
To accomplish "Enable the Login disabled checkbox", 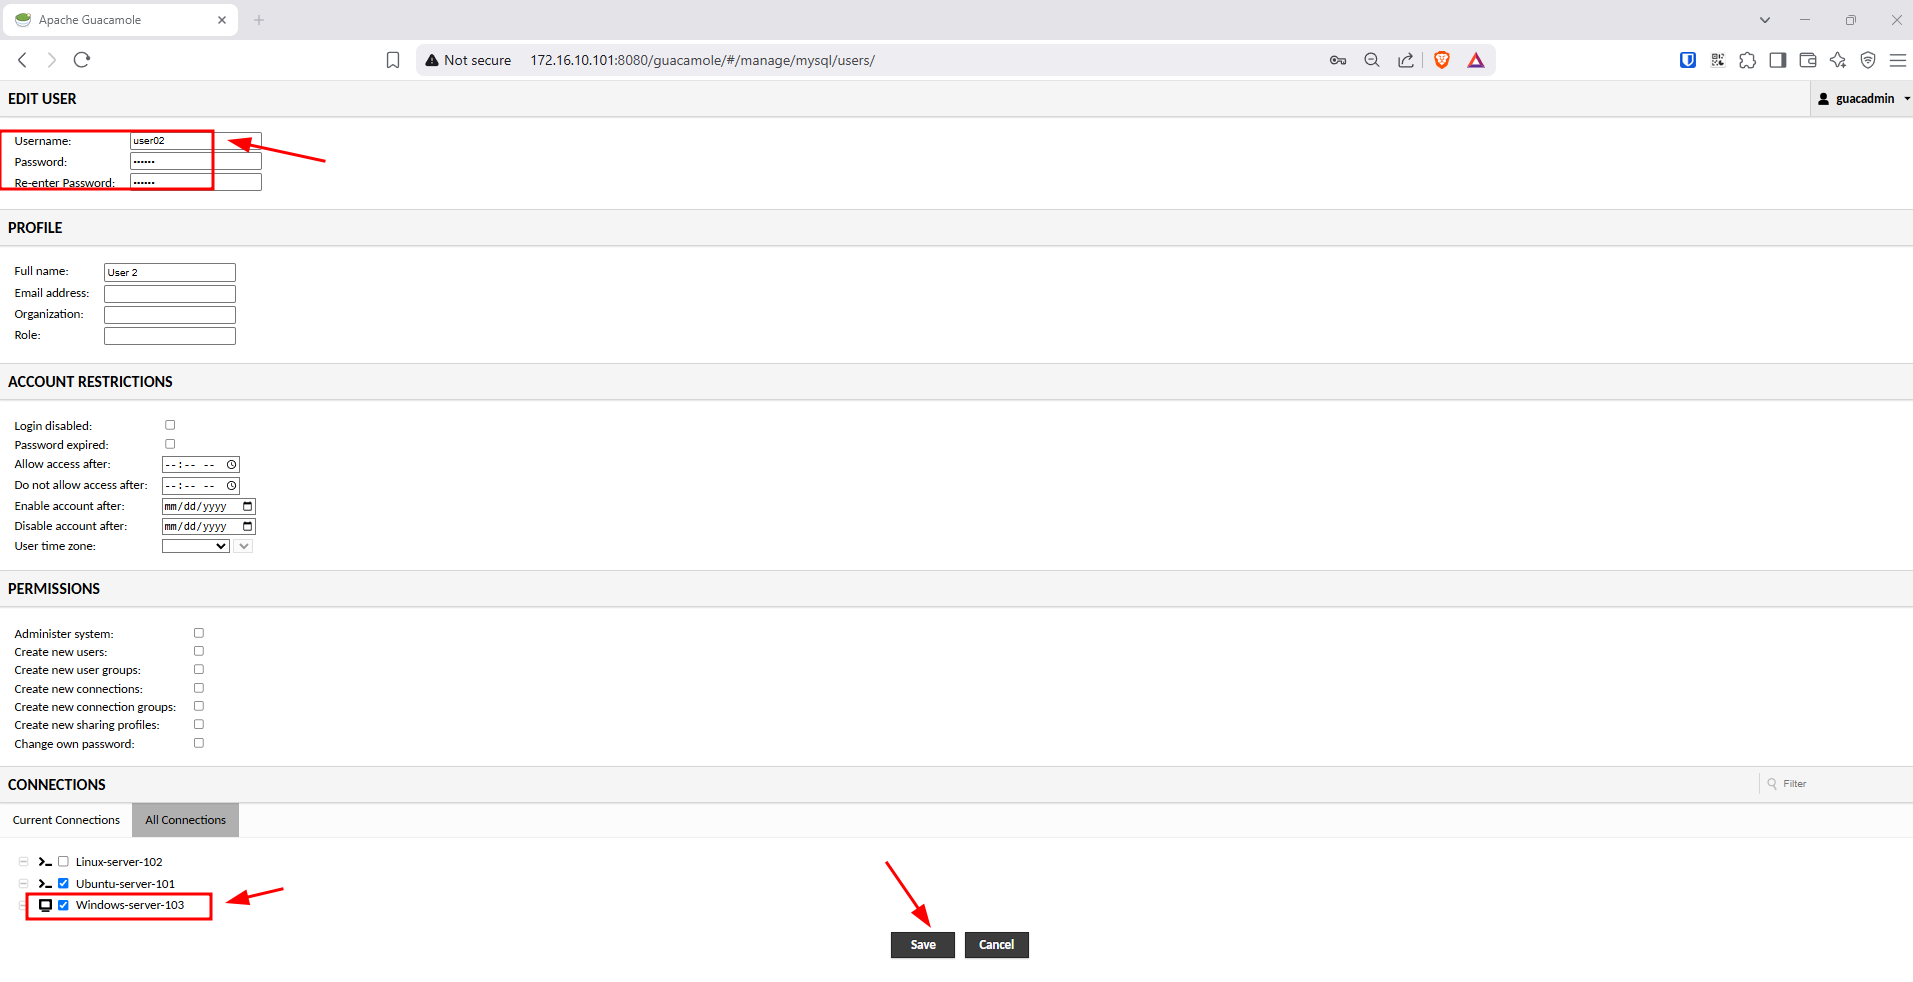I will (170, 425).
